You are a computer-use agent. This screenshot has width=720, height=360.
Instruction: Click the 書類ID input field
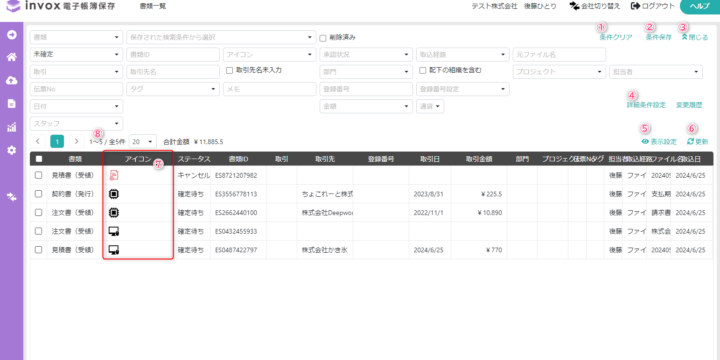173,55
